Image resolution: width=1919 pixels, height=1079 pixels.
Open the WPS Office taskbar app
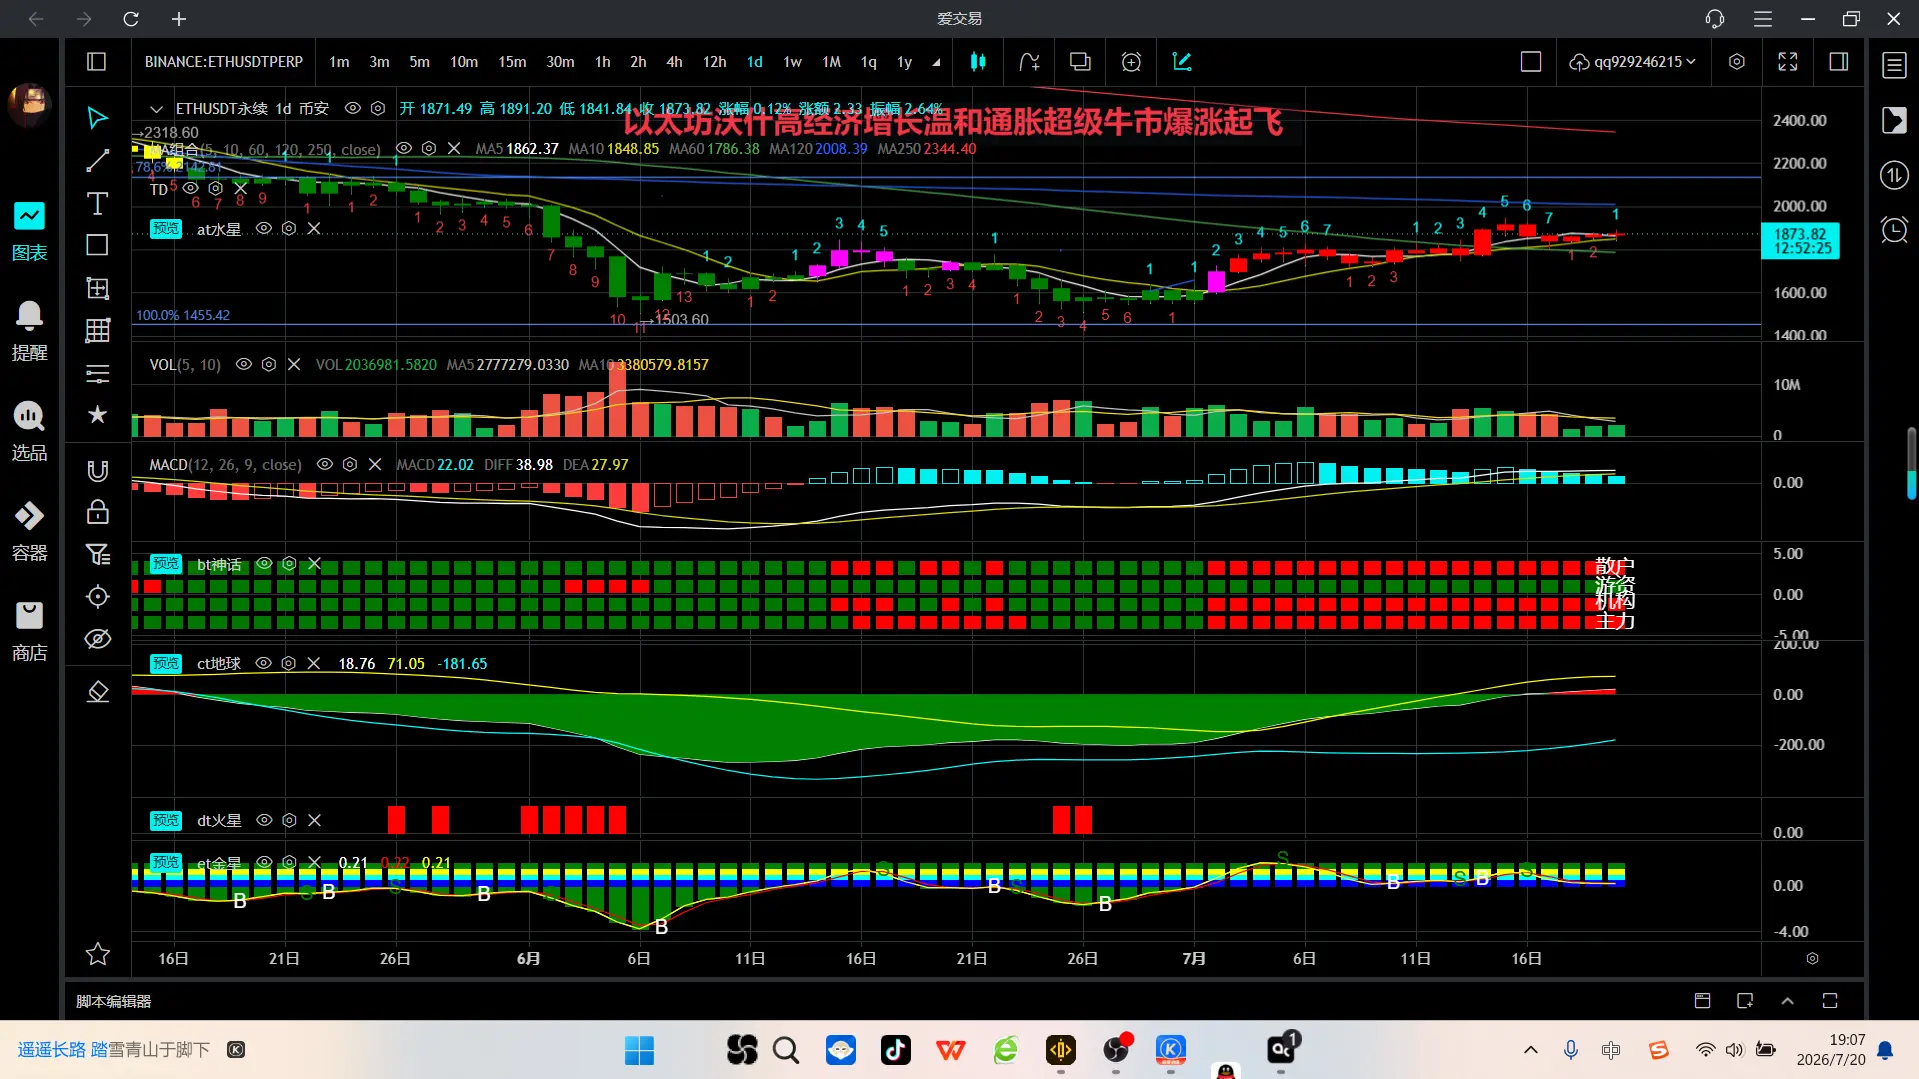pos(950,1050)
